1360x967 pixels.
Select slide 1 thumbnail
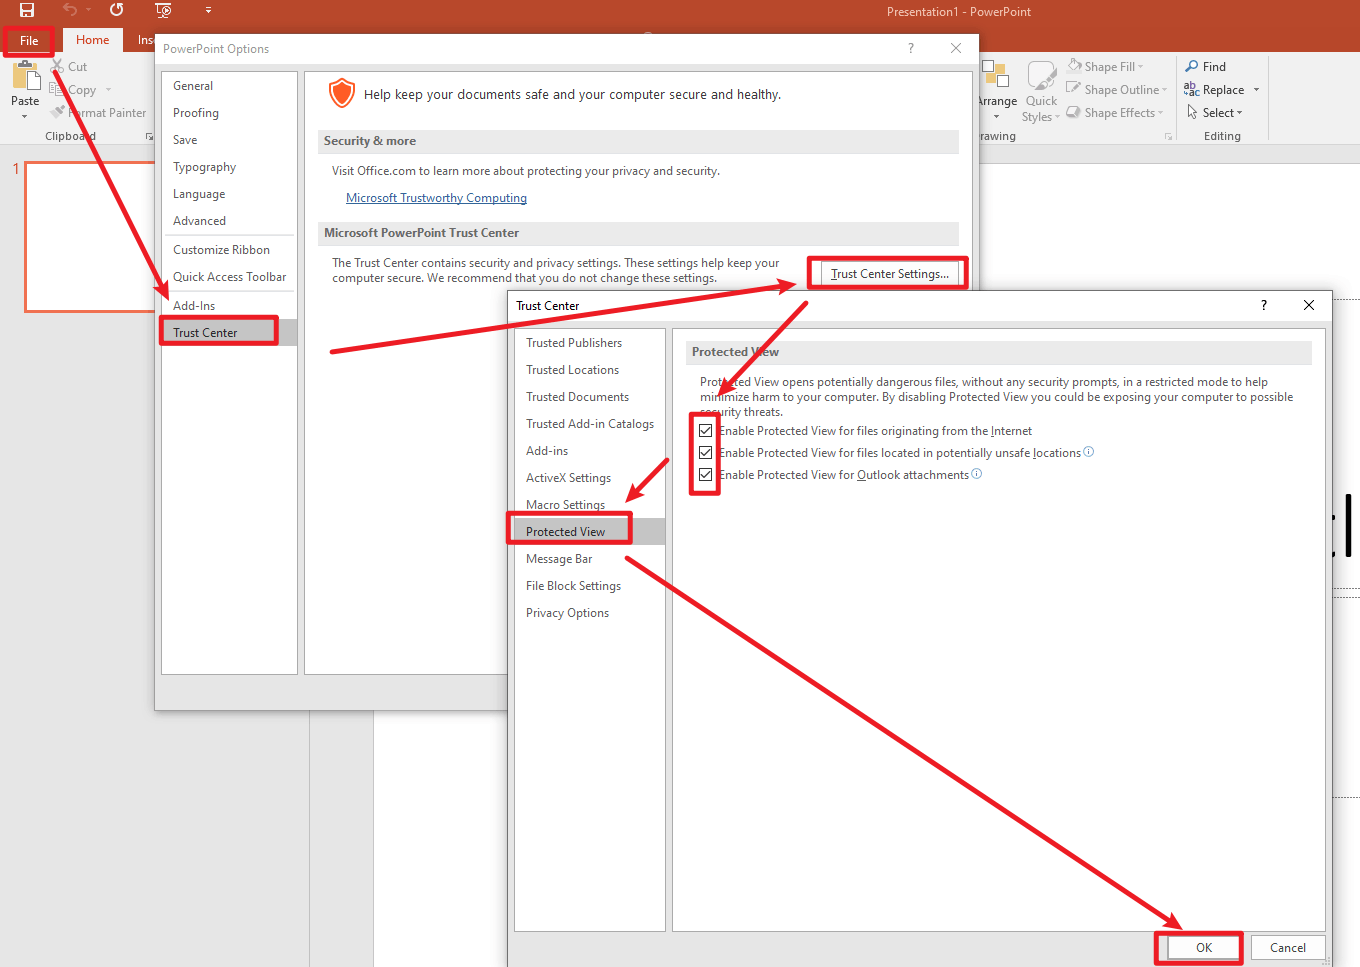point(90,237)
